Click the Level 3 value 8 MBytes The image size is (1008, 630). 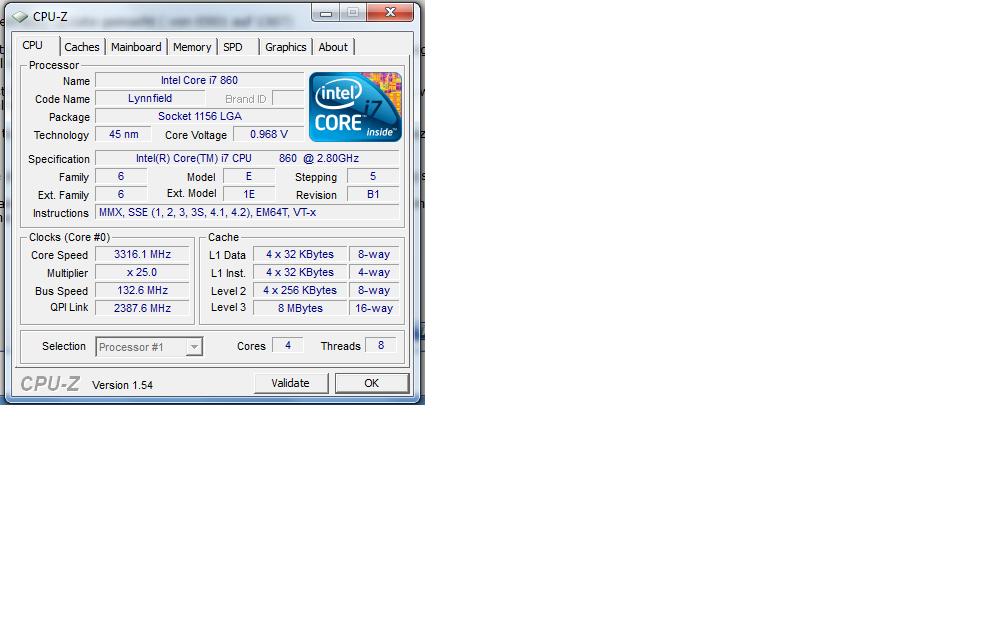pos(300,309)
